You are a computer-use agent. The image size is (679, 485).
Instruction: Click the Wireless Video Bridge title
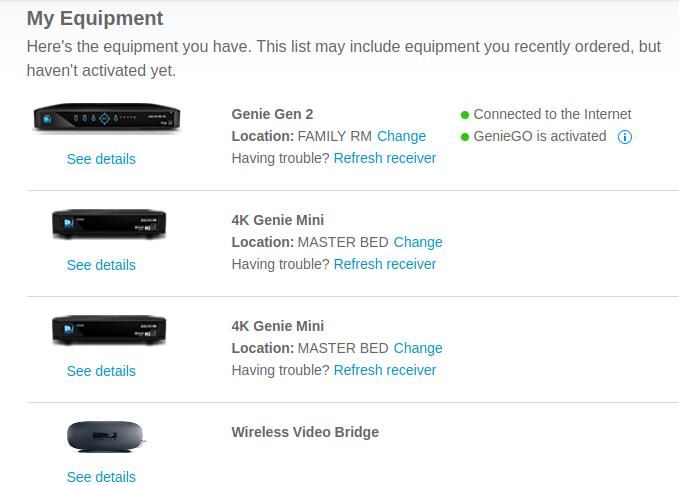coord(305,432)
